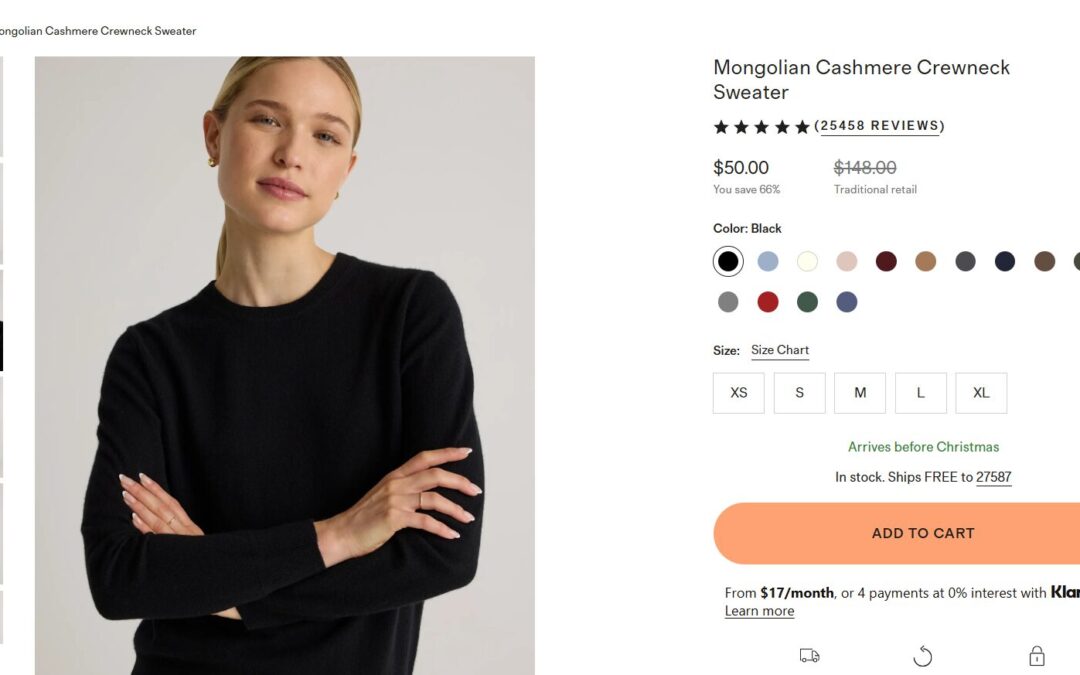
Task: Choose size M
Action: click(860, 393)
